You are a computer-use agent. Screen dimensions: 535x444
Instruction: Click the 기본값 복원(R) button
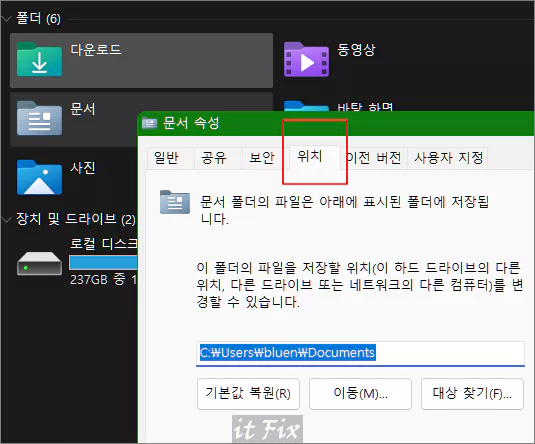click(x=248, y=394)
